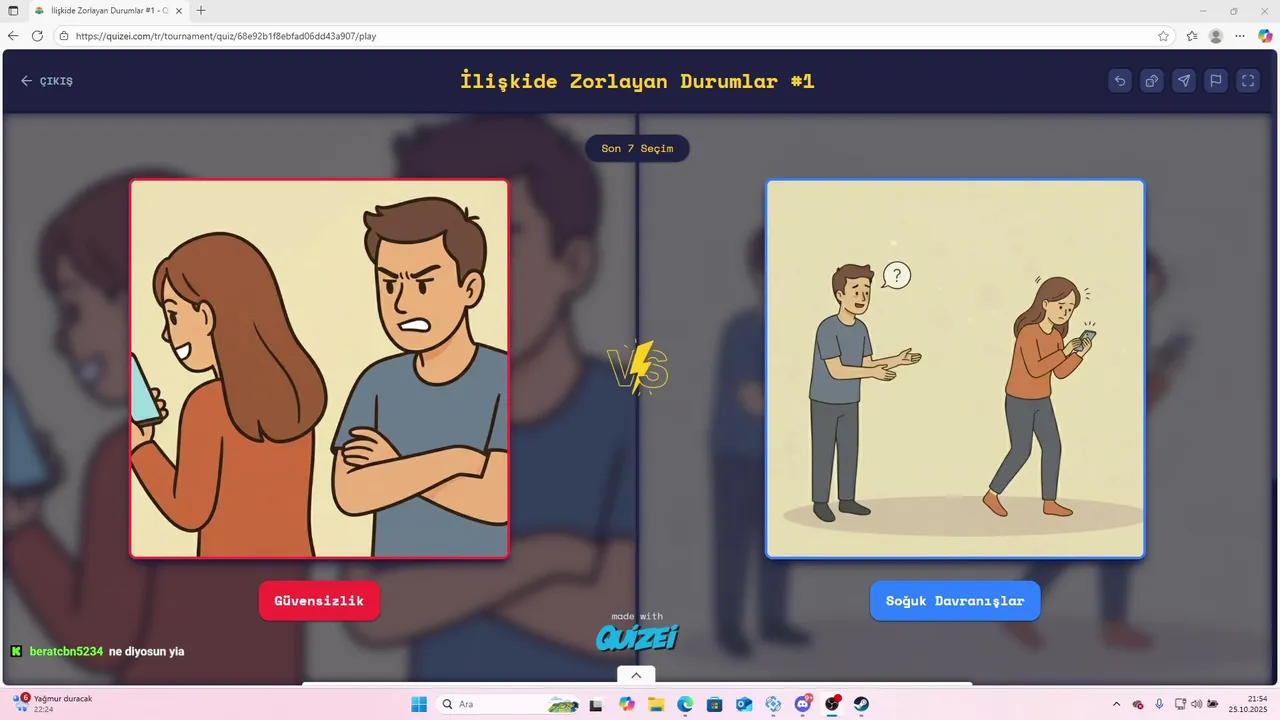Open File Explorer from the taskbar

(x=656, y=704)
